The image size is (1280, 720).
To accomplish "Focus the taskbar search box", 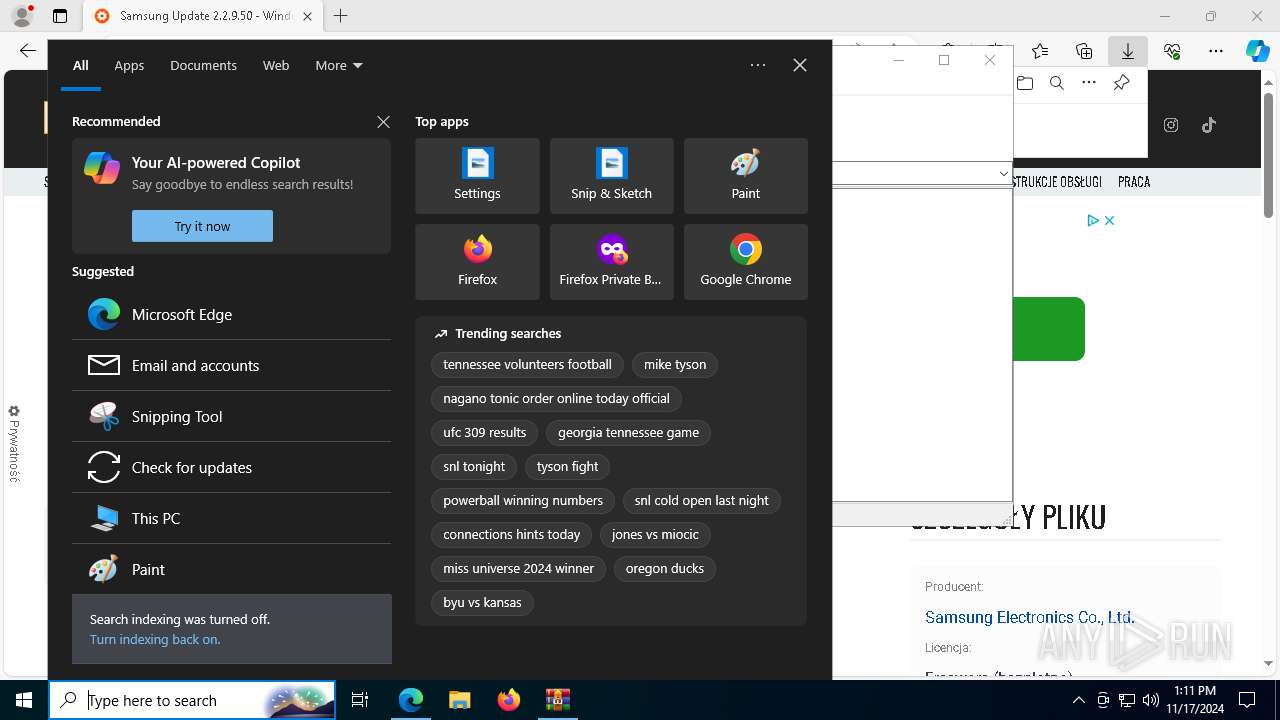I will coord(192,700).
